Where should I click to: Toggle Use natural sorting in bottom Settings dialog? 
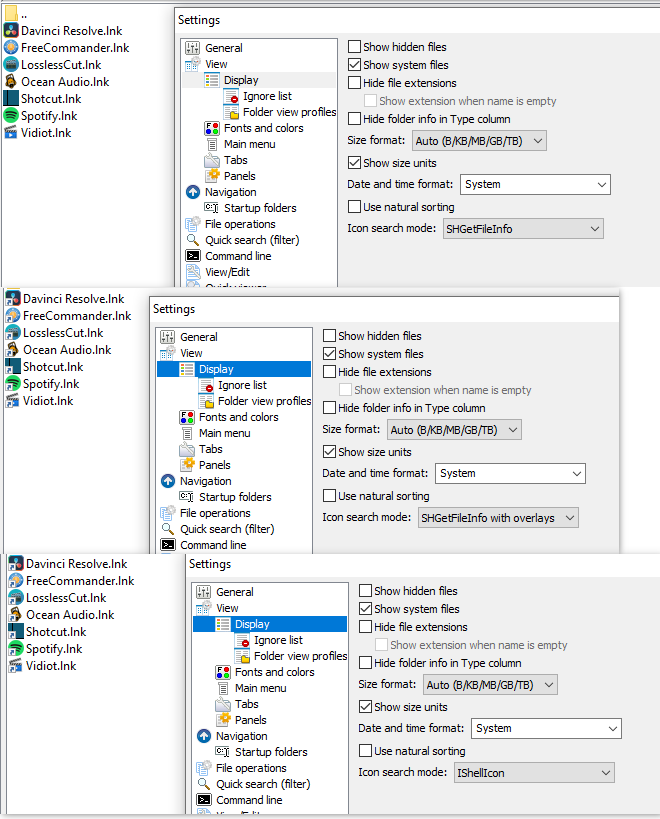tap(365, 751)
